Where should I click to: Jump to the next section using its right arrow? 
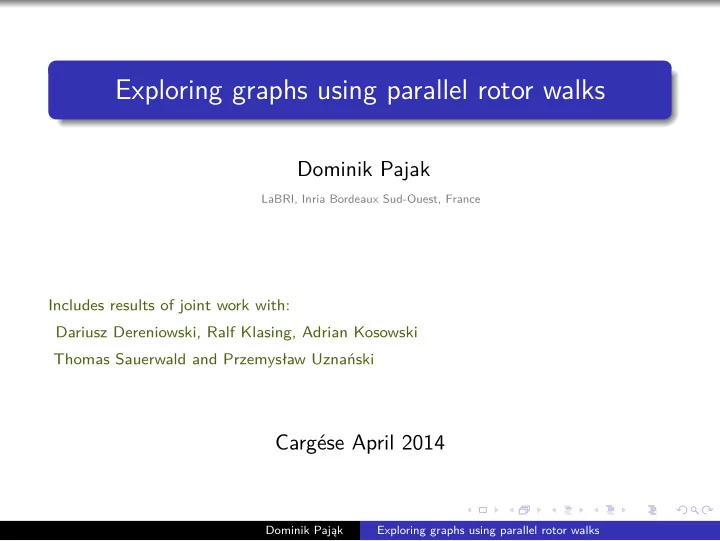click(x=624, y=510)
